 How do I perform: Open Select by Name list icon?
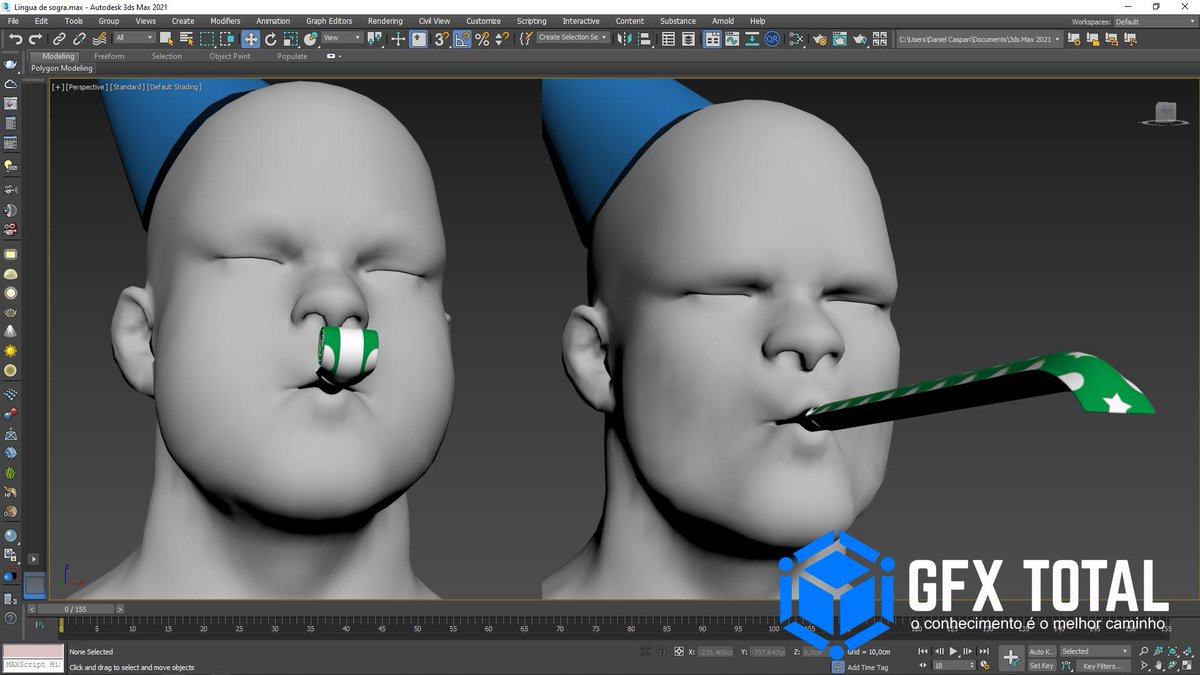(x=186, y=39)
